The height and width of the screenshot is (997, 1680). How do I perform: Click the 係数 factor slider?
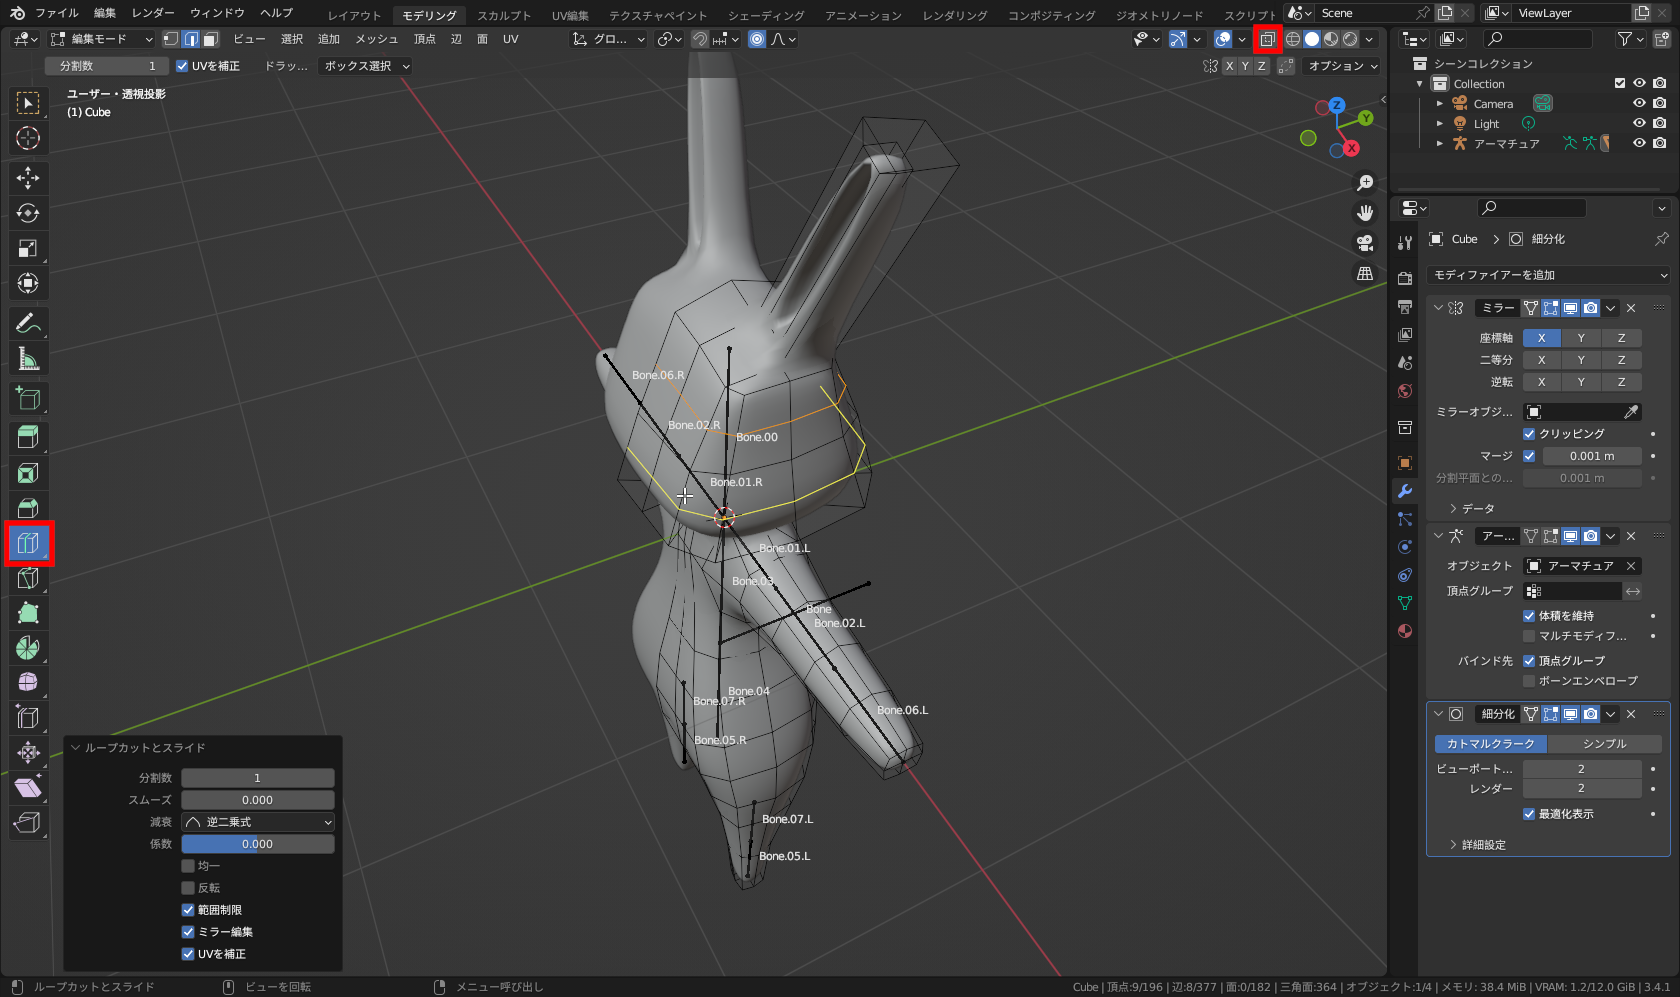(x=257, y=843)
